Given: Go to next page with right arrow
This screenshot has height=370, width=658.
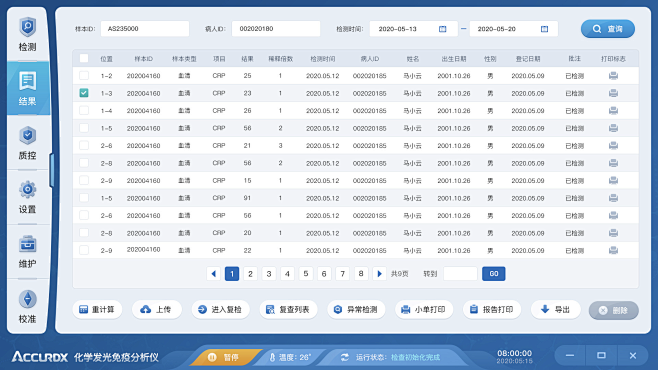Looking at the screenshot, I should click(379, 274).
